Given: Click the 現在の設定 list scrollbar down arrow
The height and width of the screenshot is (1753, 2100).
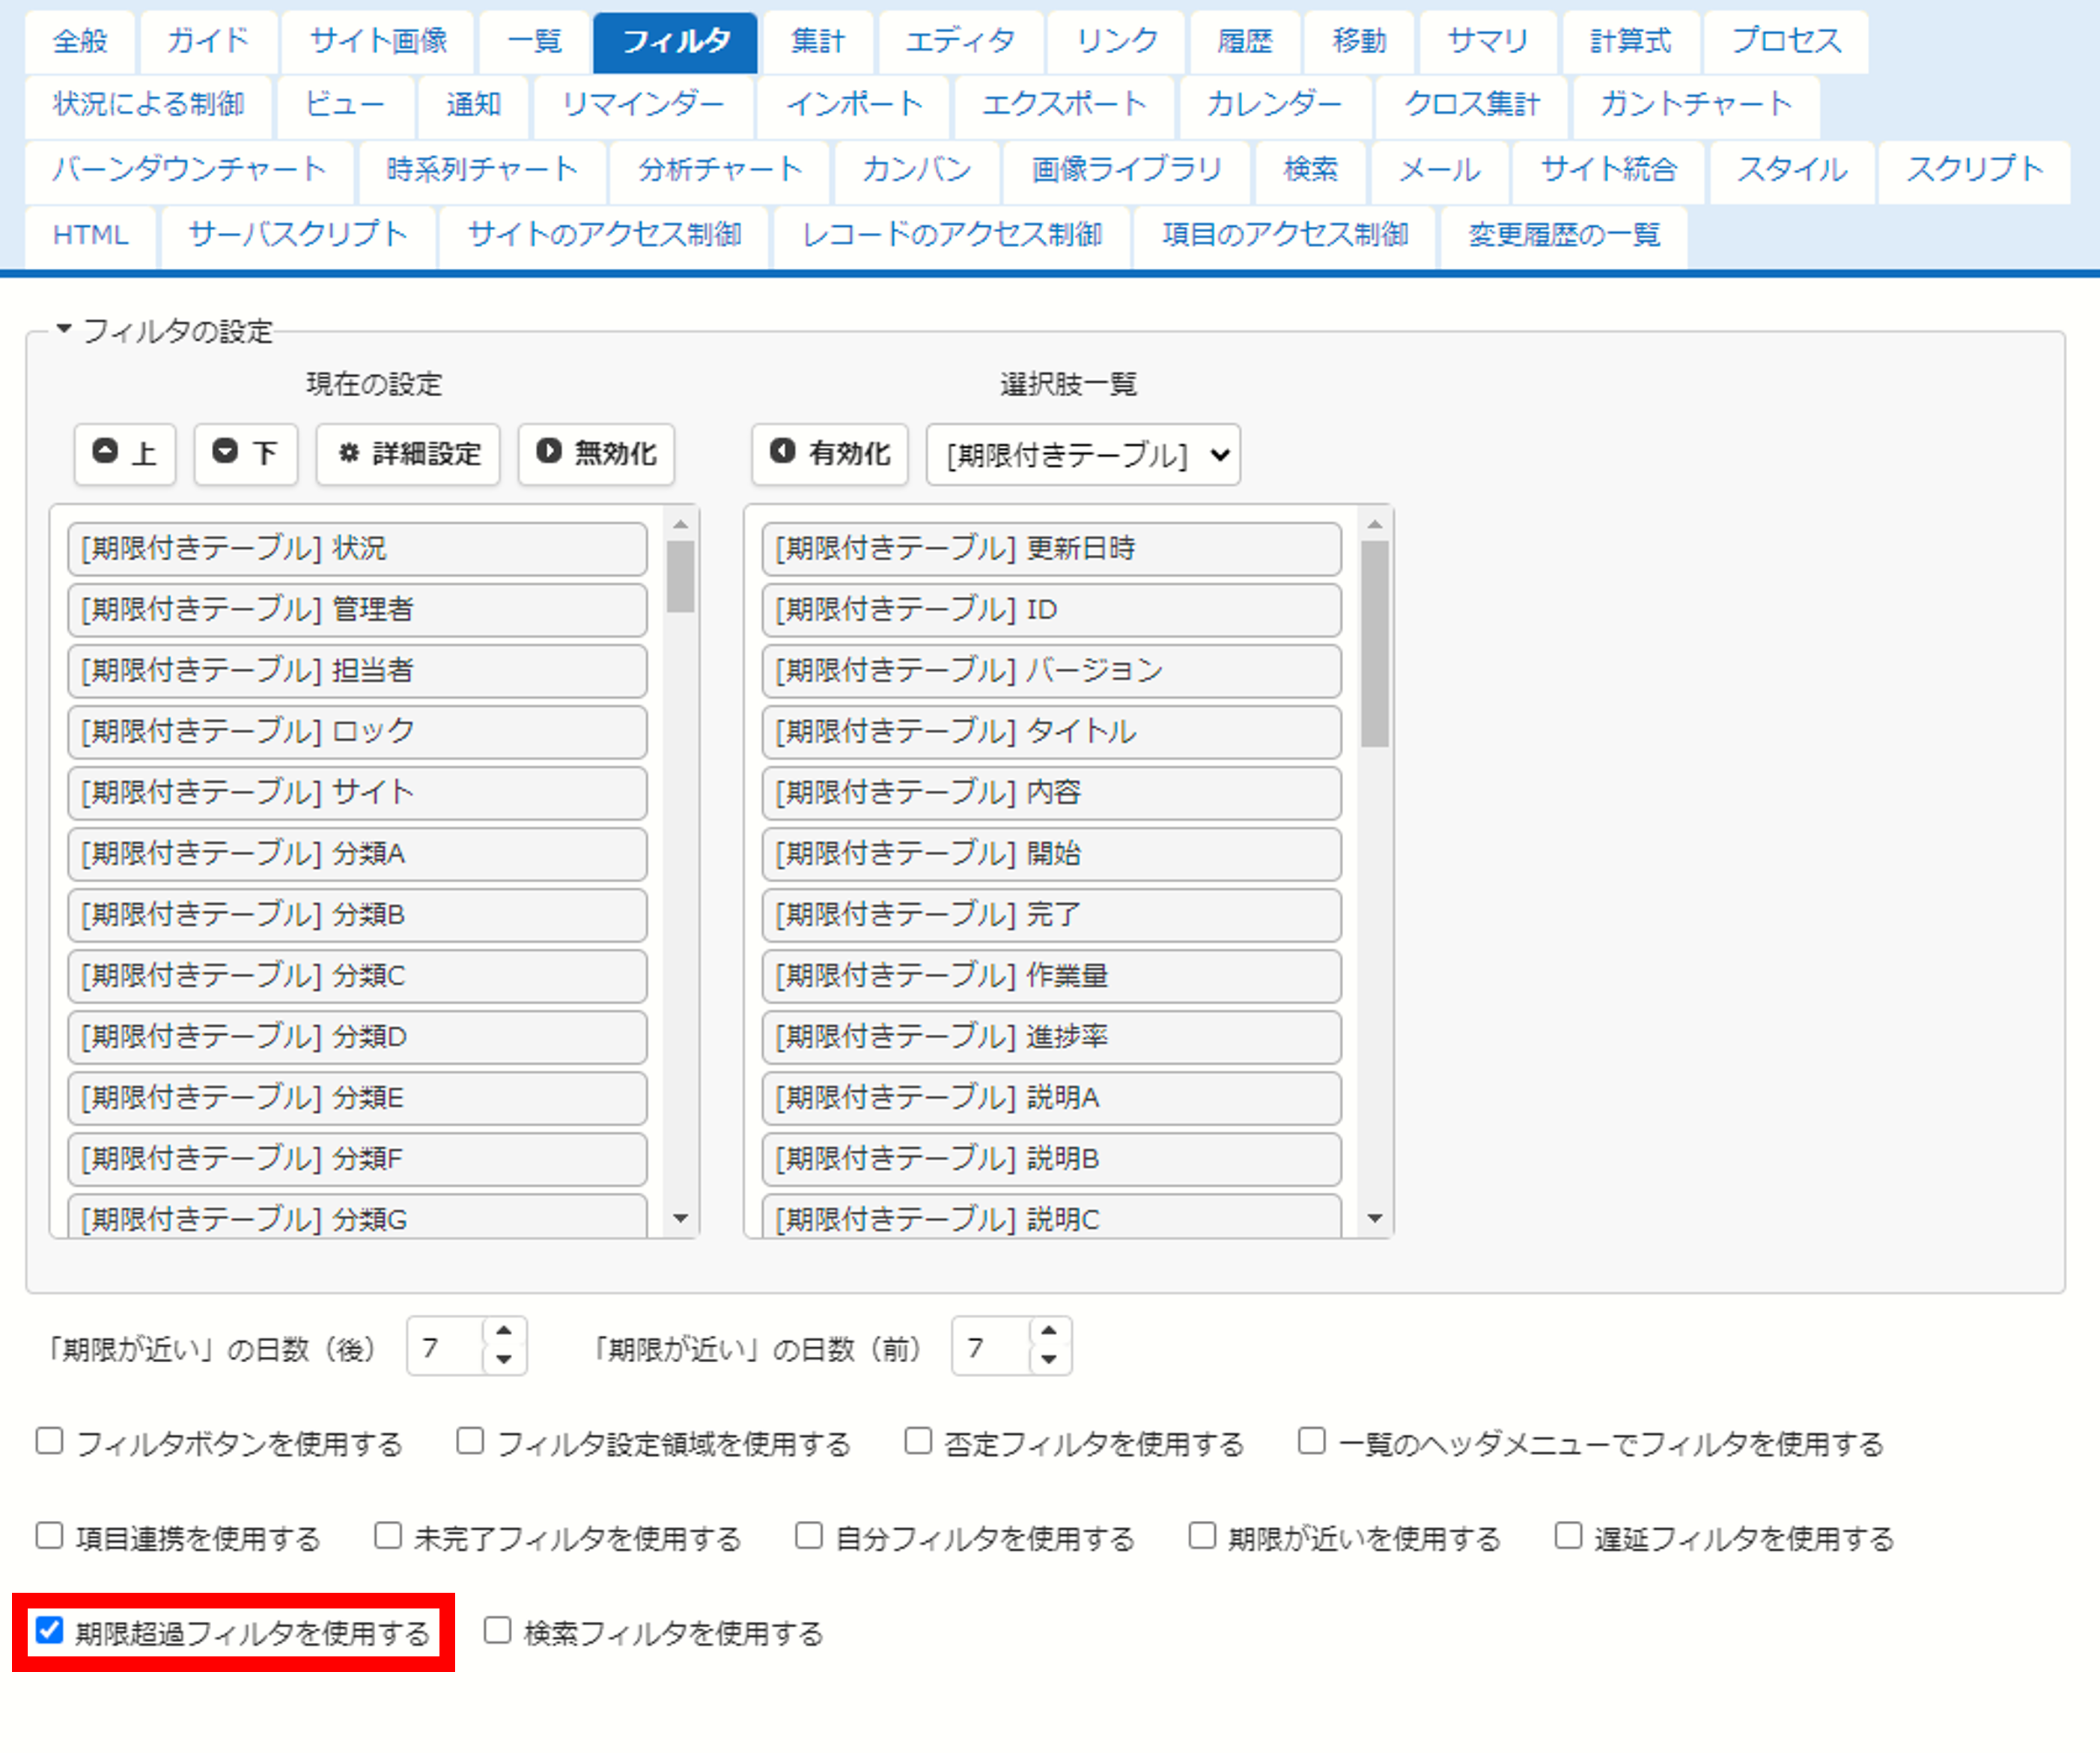Looking at the screenshot, I should [x=681, y=1218].
